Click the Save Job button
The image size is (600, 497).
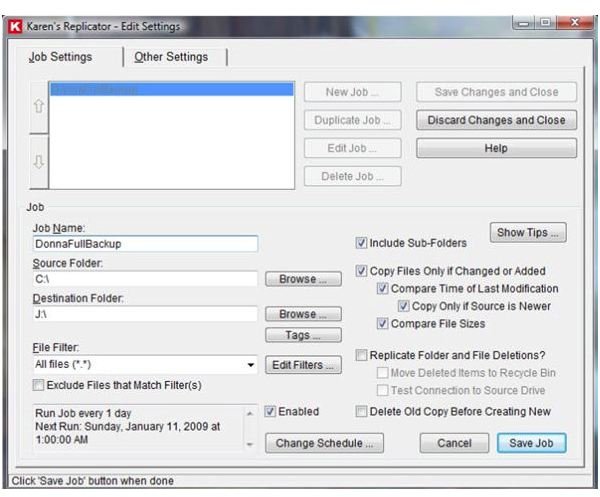(x=532, y=443)
